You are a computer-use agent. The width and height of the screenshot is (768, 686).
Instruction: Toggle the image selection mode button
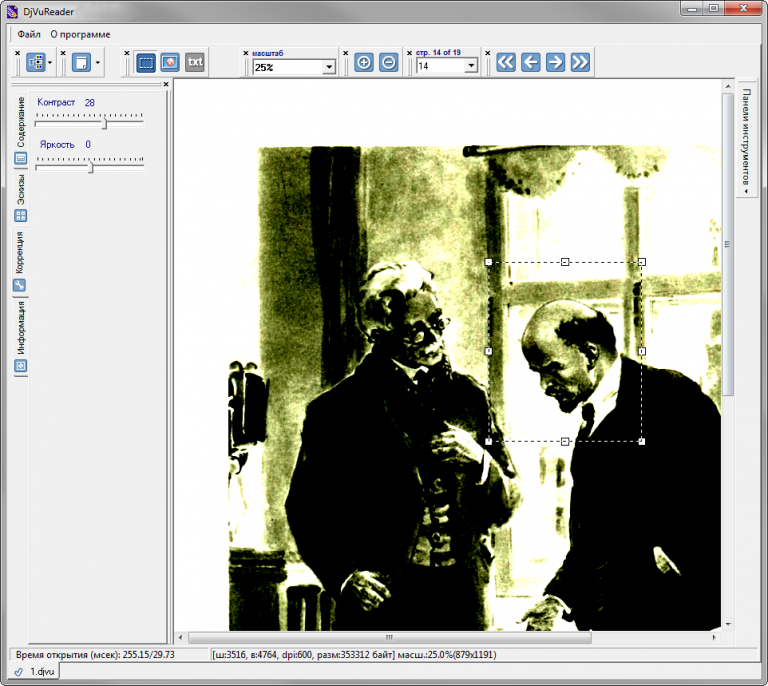(x=170, y=62)
